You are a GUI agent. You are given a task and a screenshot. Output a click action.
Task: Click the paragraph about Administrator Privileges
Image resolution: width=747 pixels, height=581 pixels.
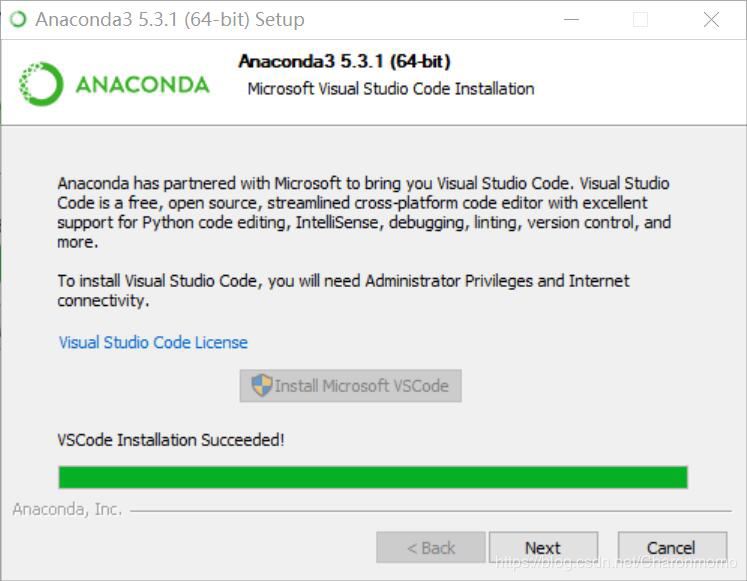(343, 290)
